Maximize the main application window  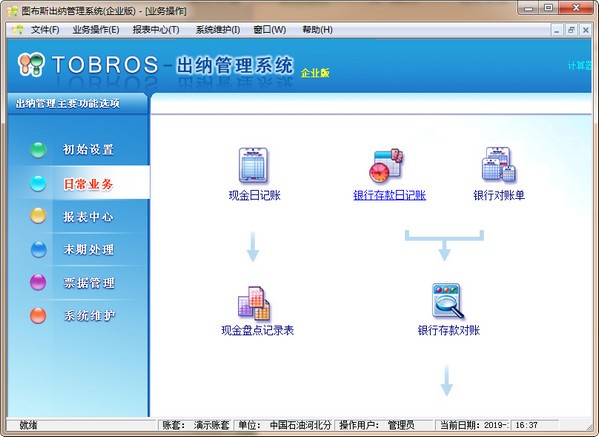coord(549,8)
